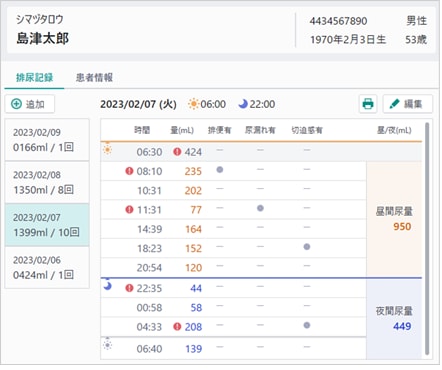The image size is (442, 370).
Task: Click the 18:23 time cell
Action: tap(149, 249)
